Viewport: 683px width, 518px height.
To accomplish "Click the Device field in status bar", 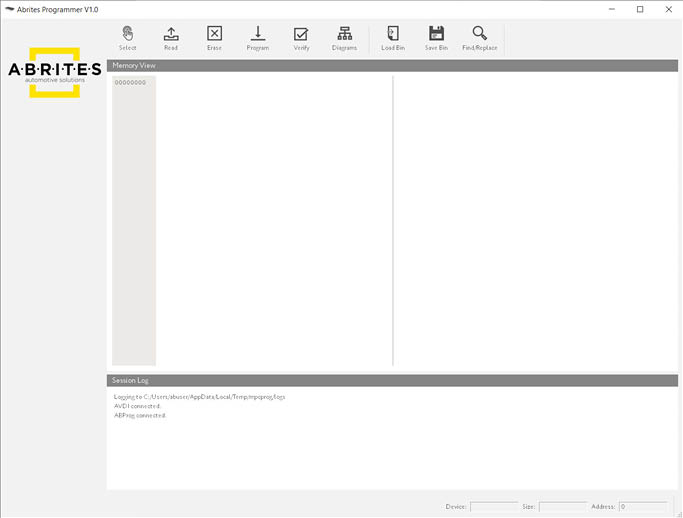I will 494,507.
